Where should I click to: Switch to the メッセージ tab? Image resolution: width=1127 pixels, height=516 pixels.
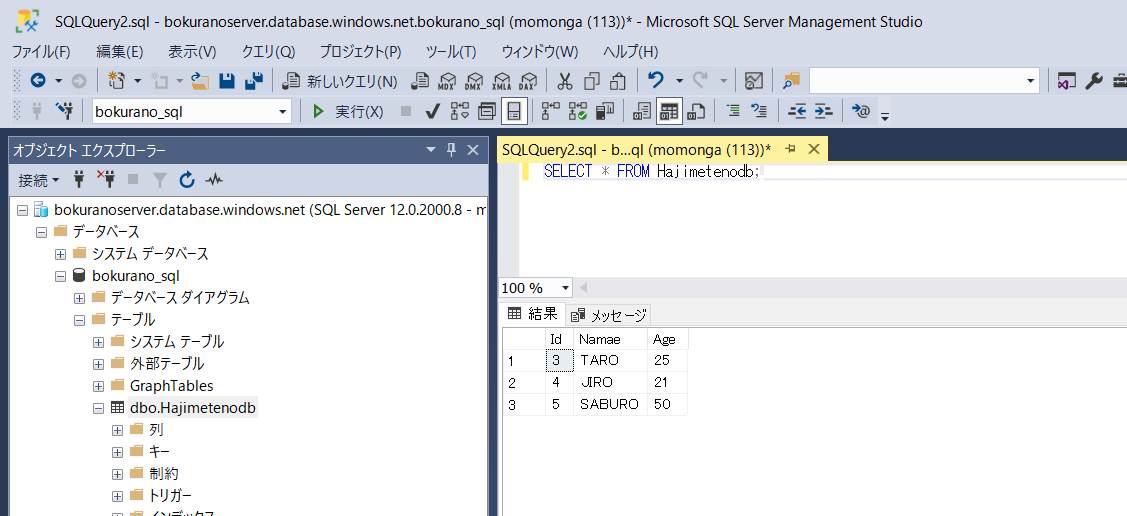610,315
